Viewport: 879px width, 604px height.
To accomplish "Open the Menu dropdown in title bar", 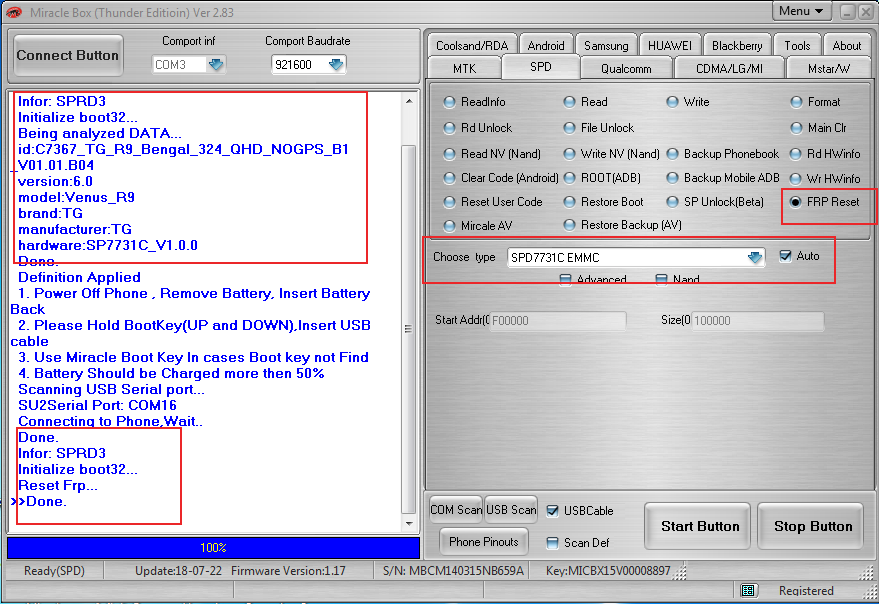I will (801, 11).
